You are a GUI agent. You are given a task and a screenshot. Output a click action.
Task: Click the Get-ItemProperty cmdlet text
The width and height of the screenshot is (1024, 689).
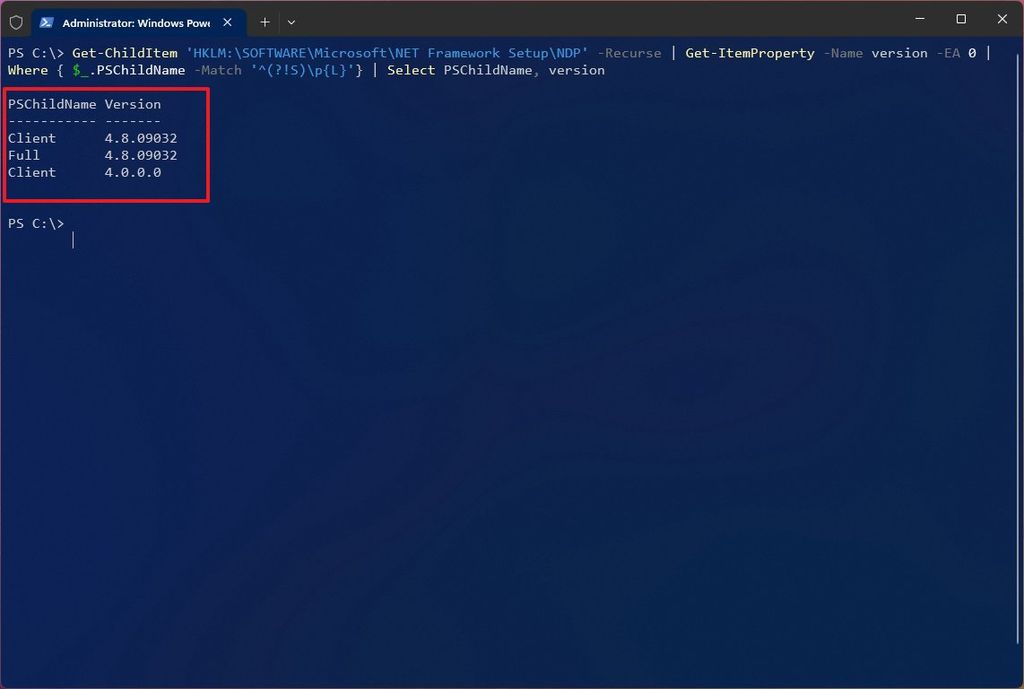(748, 53)
